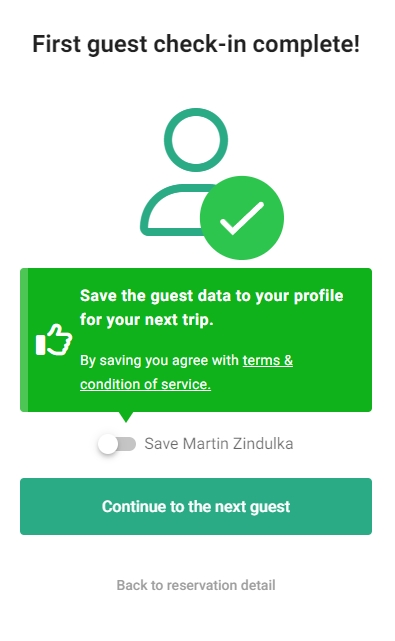Viewport: 395px width, 641px height.
Task: Click the banner's downward pointer arrow
Action: tap(126, 417)
